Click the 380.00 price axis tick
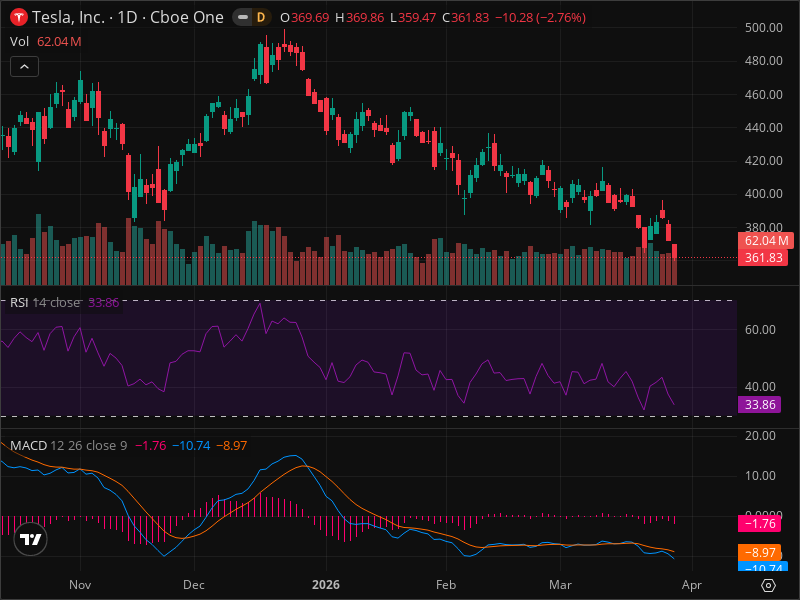 point(763,227)
